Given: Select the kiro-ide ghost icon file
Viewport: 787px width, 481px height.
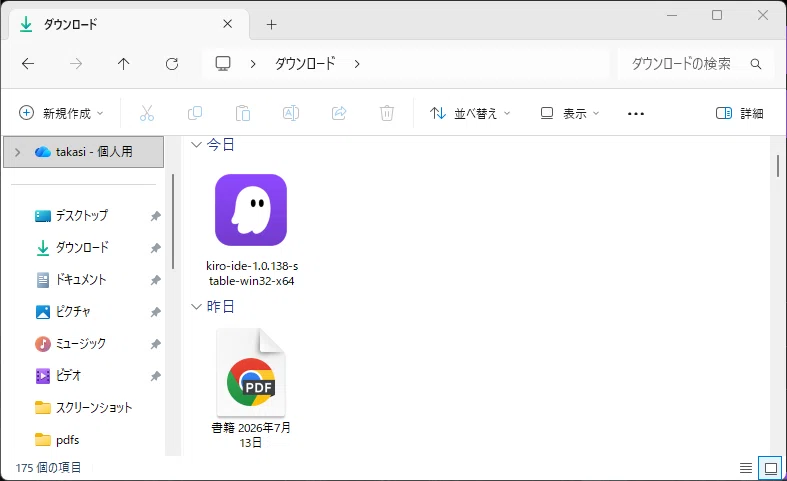Looking at the screenshot, I should [251, 210].
